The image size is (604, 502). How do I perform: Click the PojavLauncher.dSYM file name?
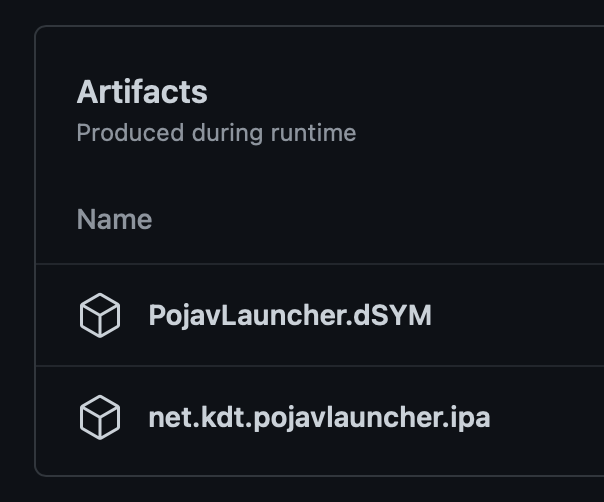tap(290, 316)
